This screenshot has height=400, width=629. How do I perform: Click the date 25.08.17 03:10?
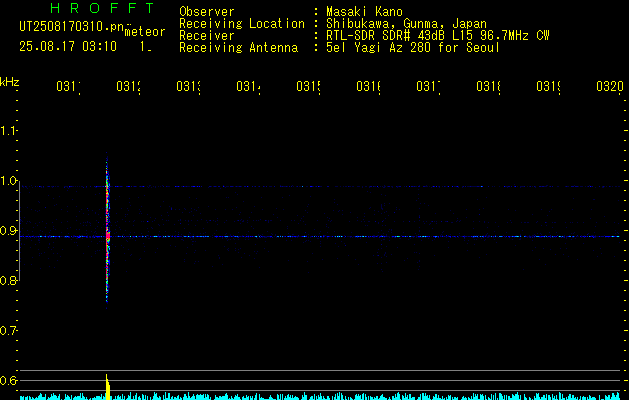tap(68, 47)
